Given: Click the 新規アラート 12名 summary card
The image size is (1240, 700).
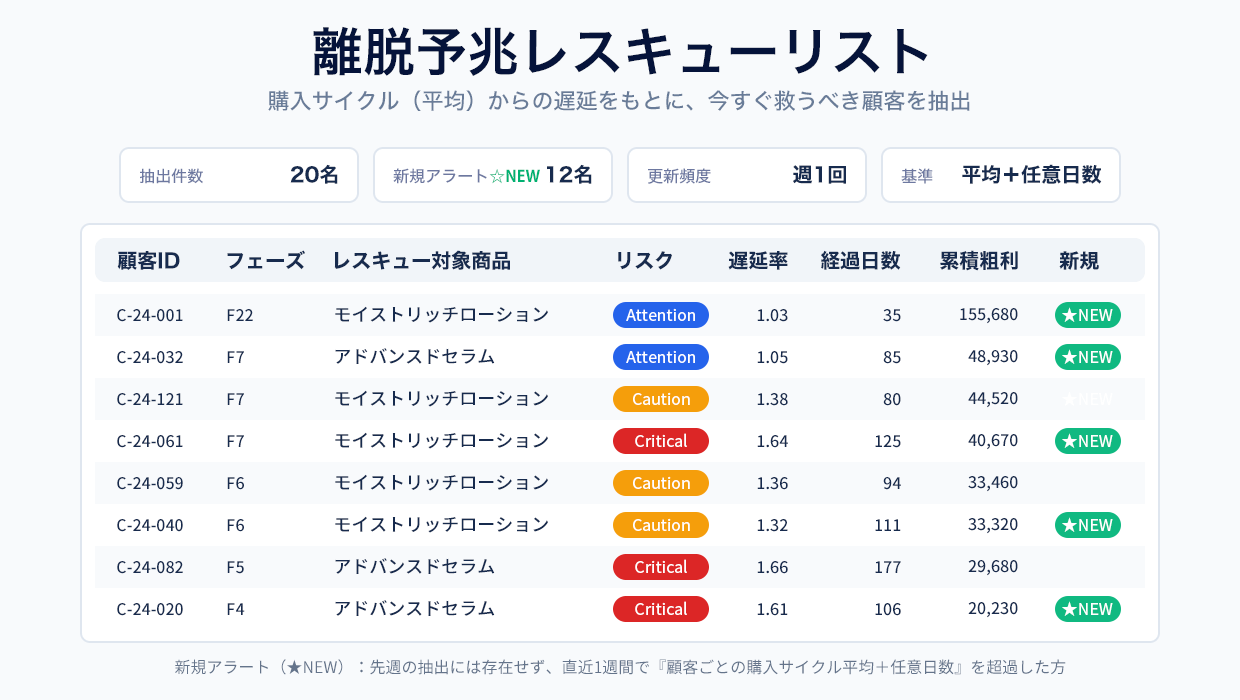Looking at the screenshot, I should coord(493,175).
